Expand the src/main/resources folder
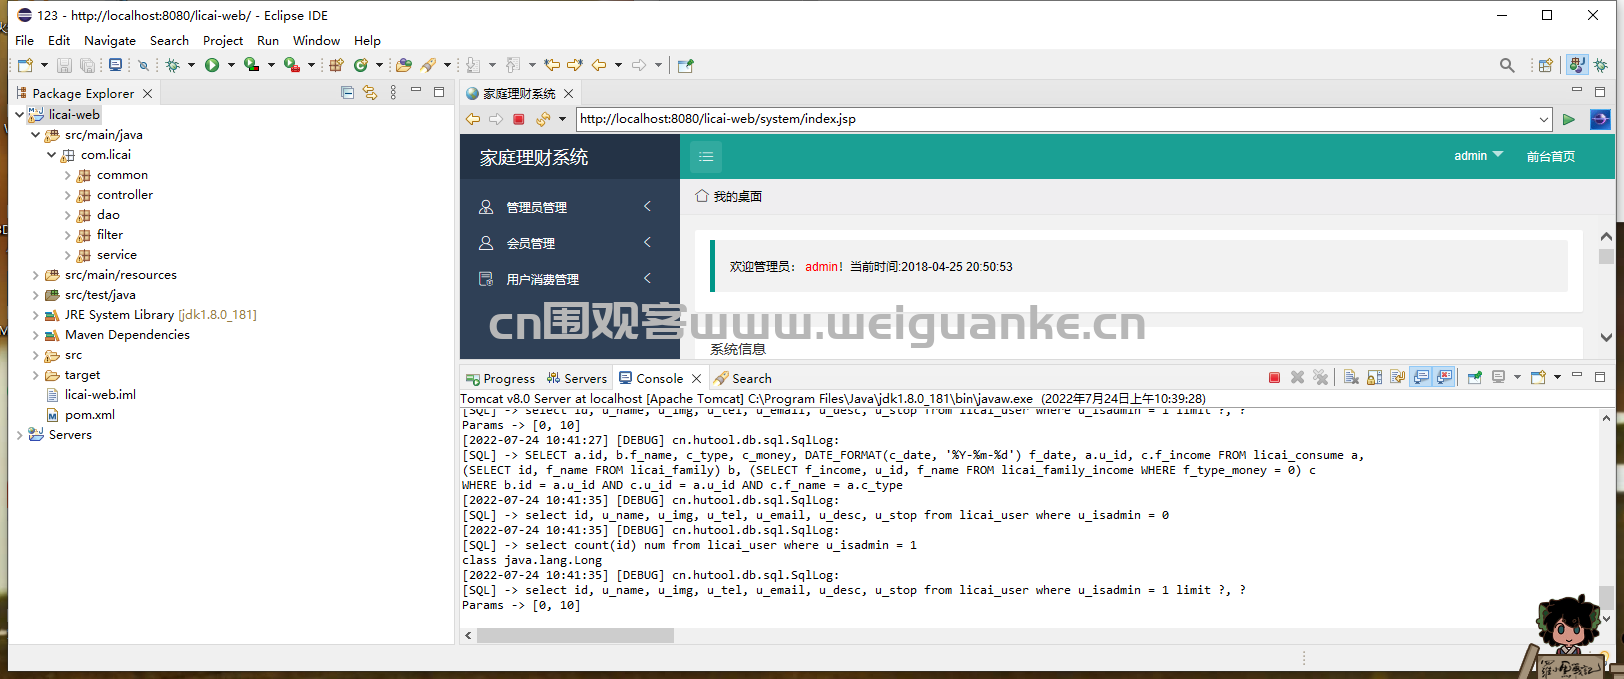Viewport: 1624px width, 679px height. pos(35,275)
